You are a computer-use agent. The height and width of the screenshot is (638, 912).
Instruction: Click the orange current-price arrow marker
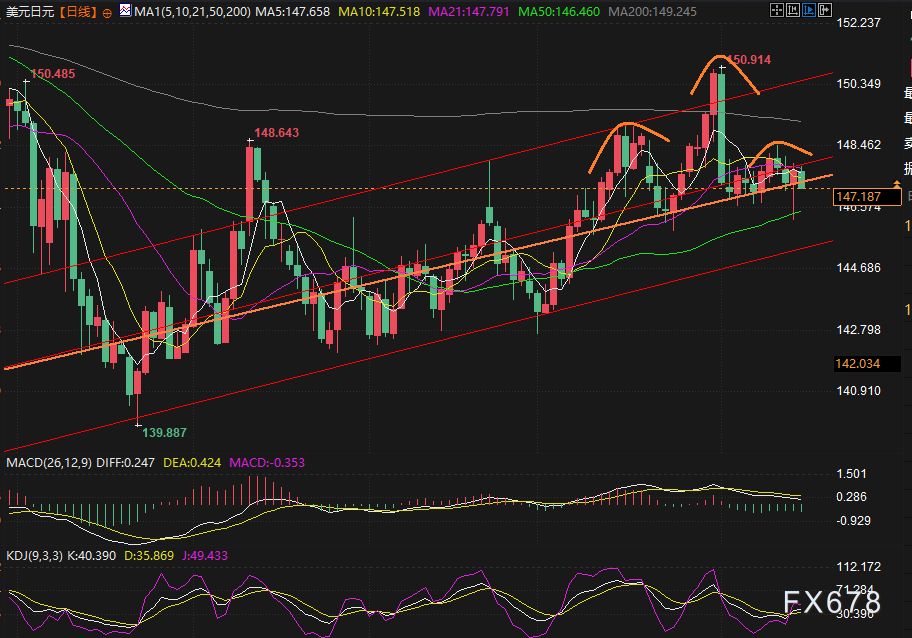point(897,184)
